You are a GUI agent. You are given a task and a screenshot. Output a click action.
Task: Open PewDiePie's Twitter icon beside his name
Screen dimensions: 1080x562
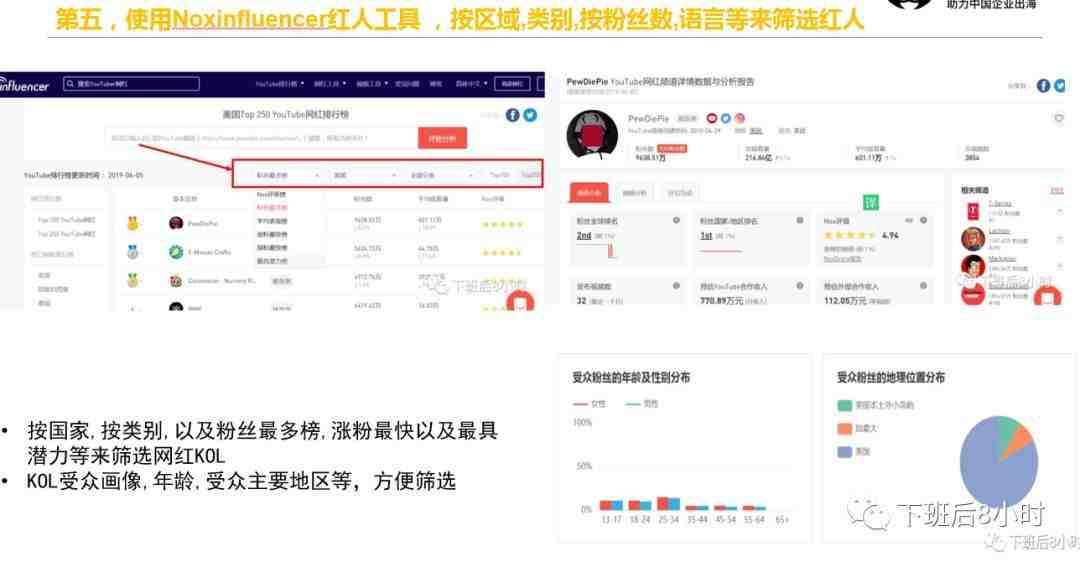pos(725,118)
